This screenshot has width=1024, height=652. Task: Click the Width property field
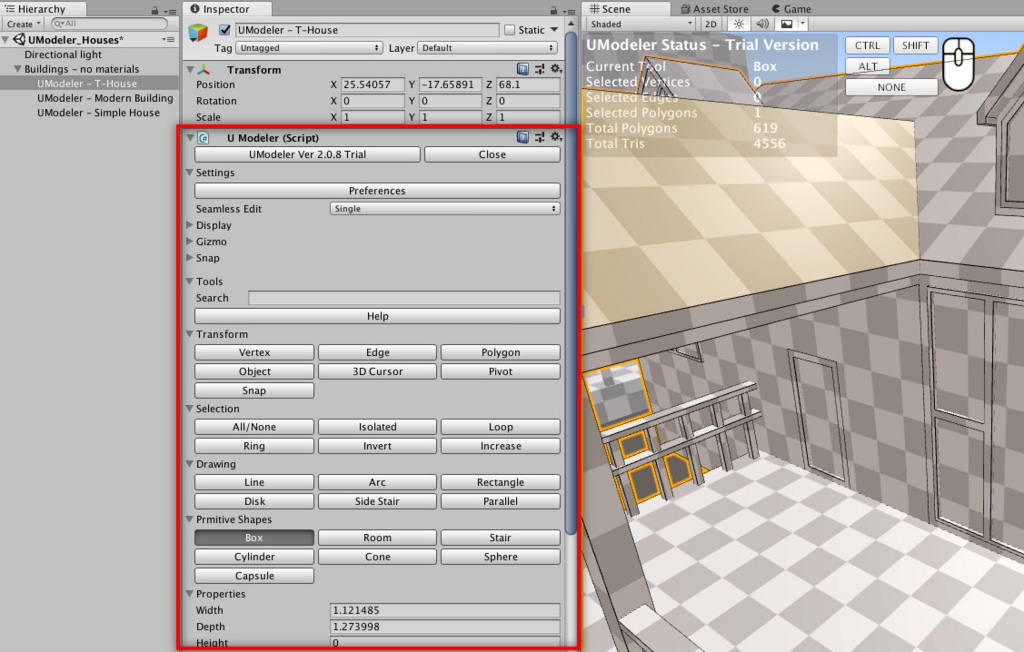pos(445,610)
